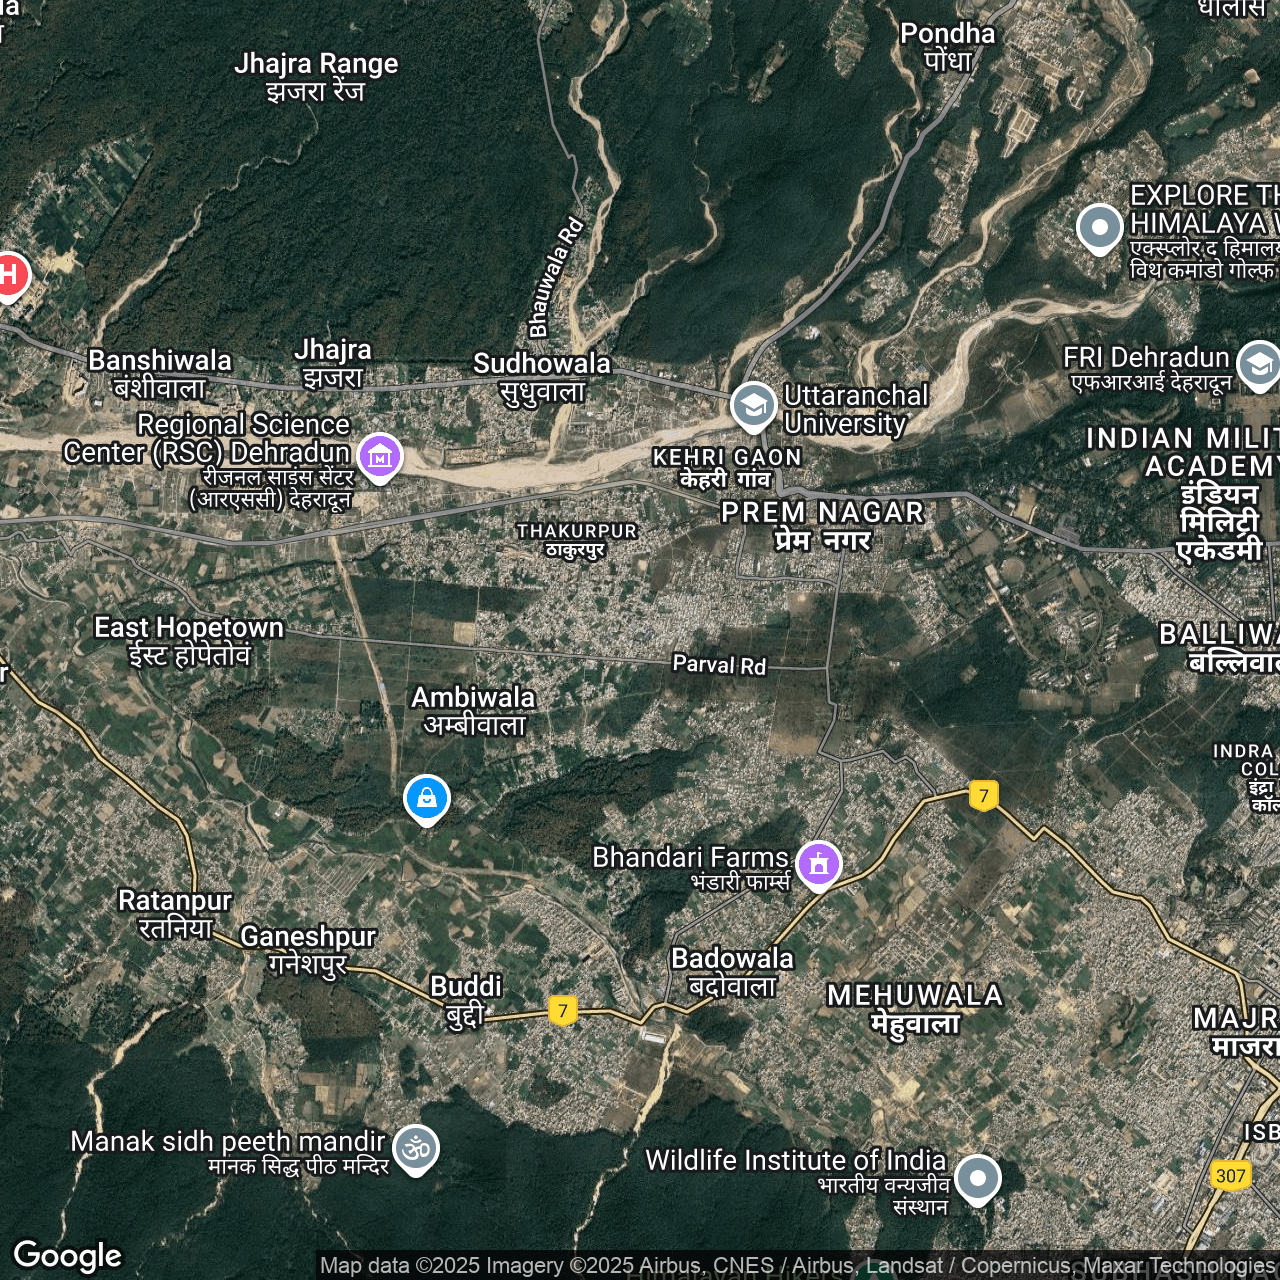Image resolution: width=1280 pixels, height=1280 pixels.
Task: Click the Jhajra Range area label
Action: pyautogui.click(x=316, y=76)
